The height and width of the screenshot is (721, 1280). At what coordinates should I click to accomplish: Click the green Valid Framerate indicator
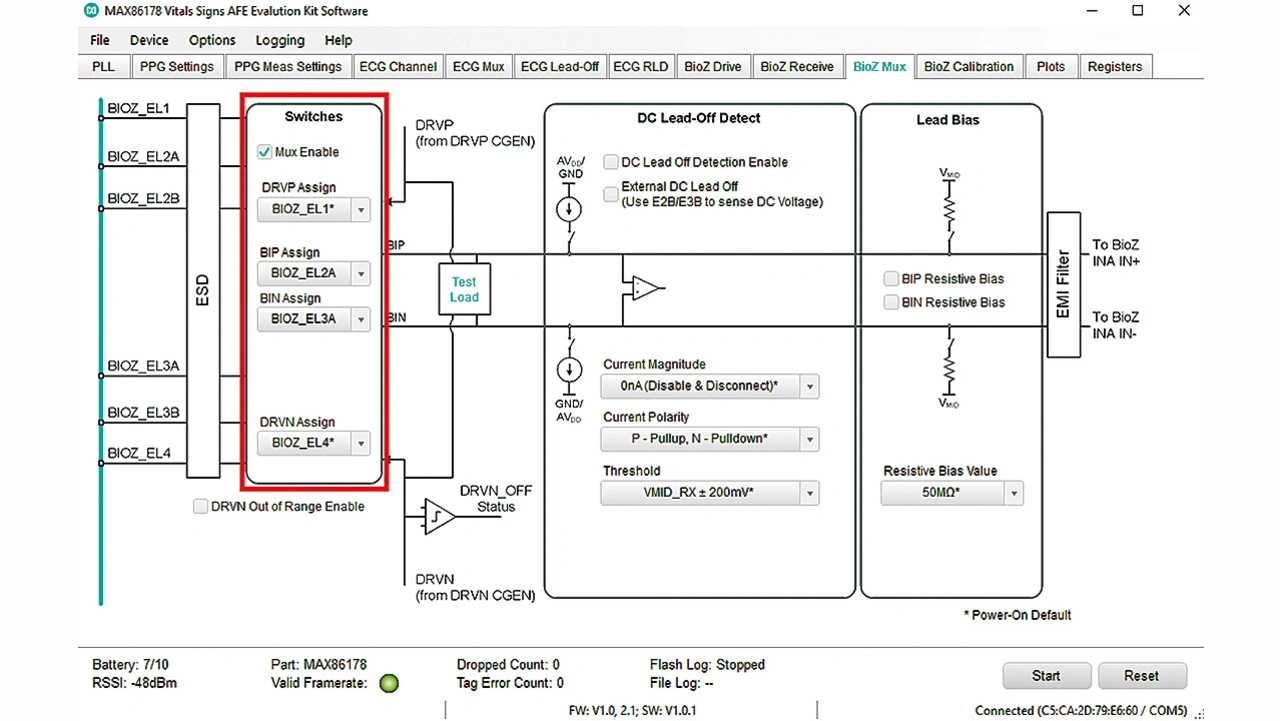click(x=389, y=684)
